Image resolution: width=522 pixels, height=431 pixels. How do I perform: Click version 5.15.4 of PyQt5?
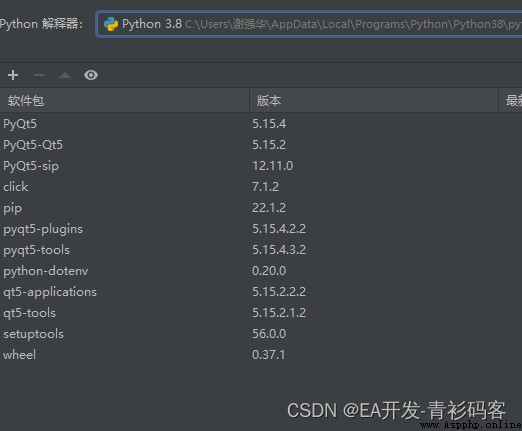[x=269, y=124]
